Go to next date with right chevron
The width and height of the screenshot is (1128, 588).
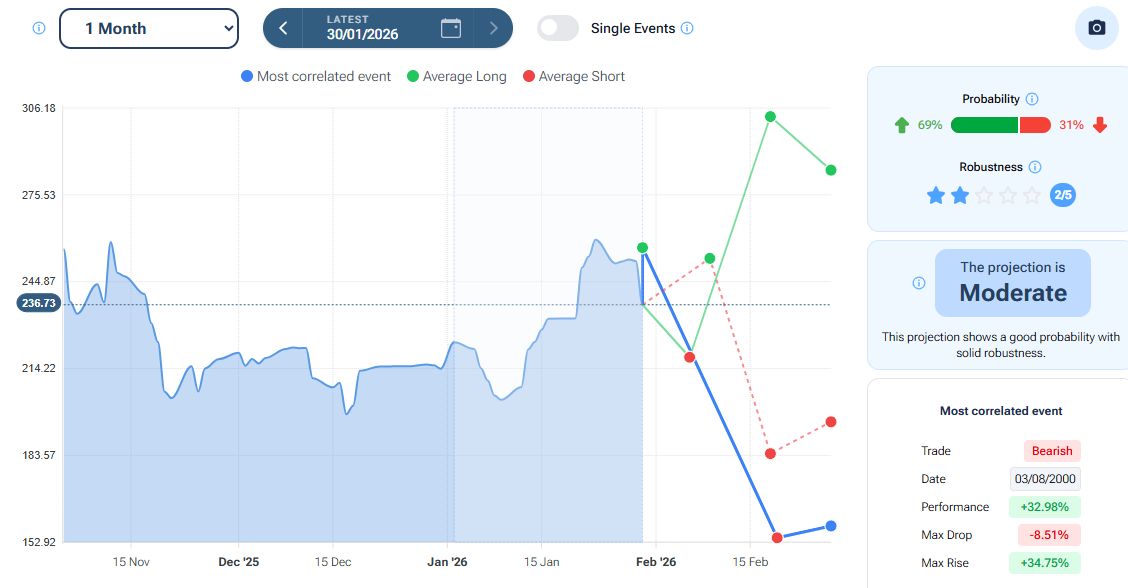493,28
